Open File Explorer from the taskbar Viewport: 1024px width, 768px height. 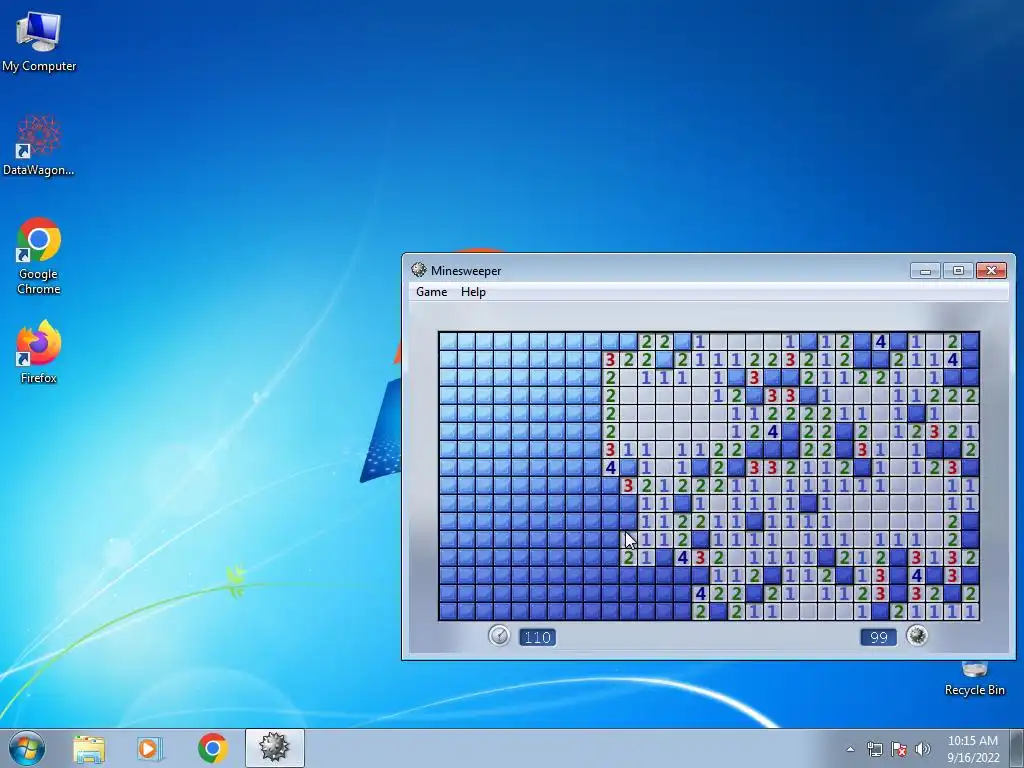coord(89,749)
